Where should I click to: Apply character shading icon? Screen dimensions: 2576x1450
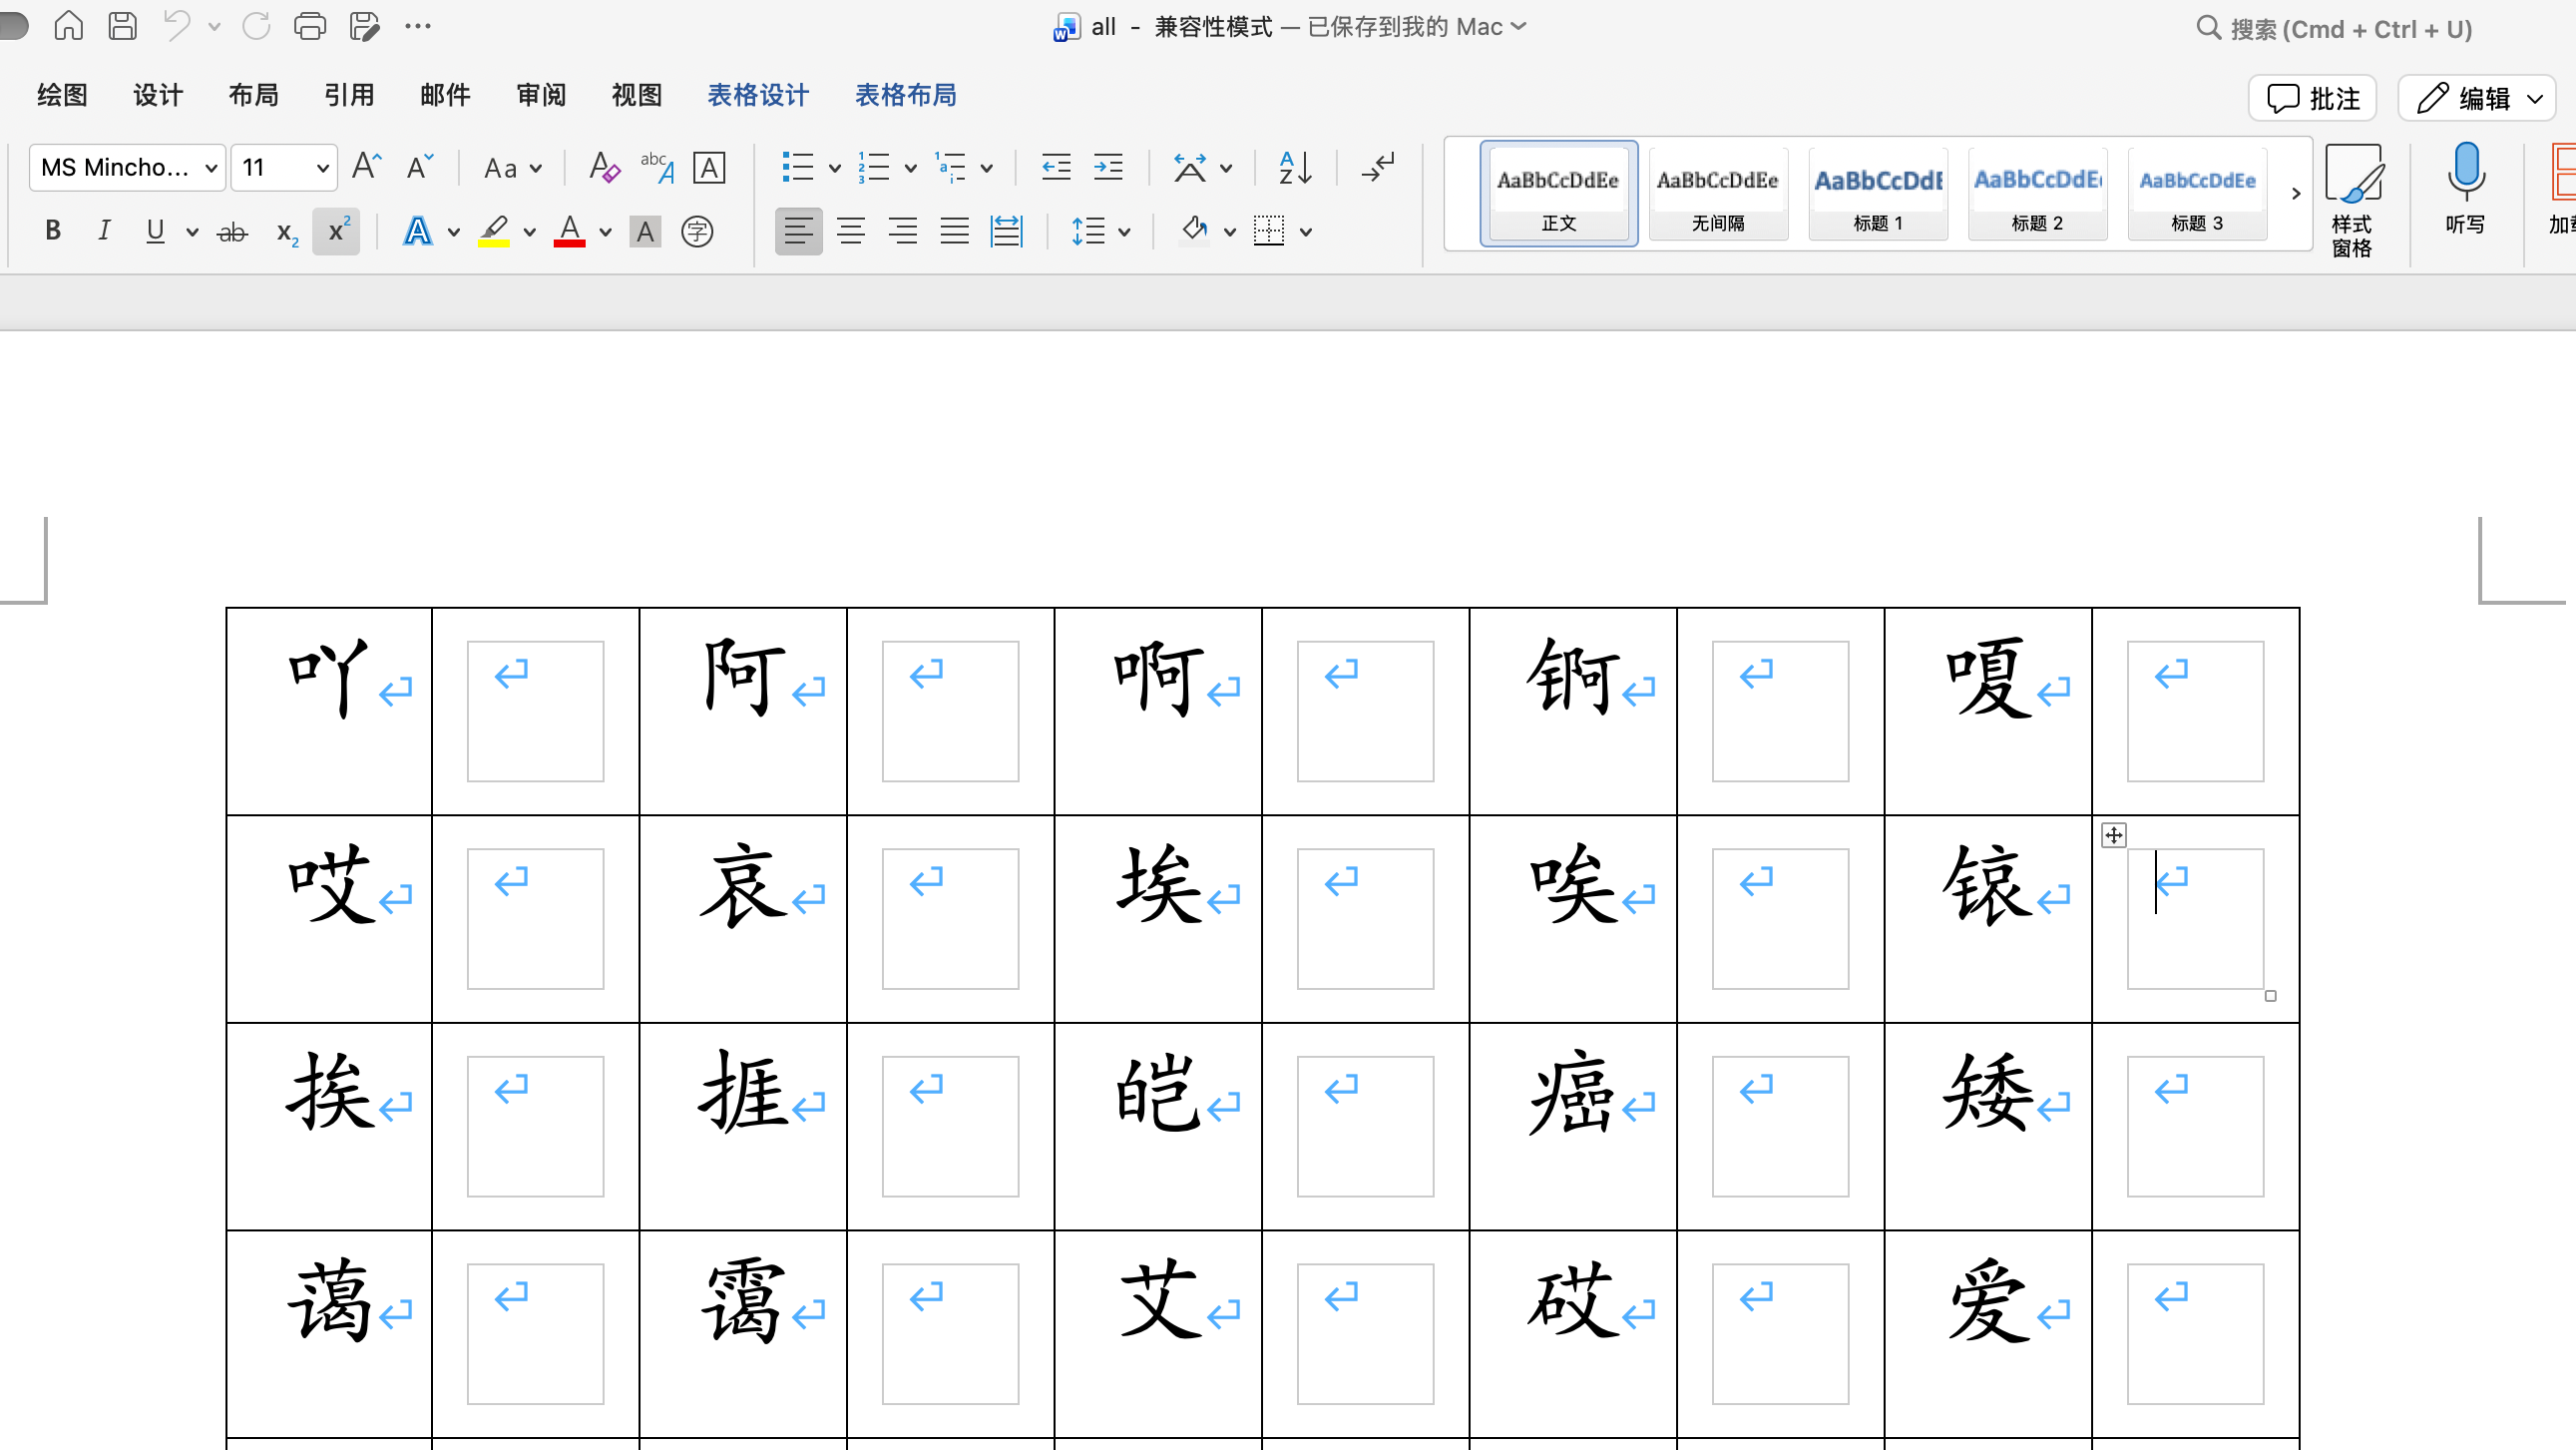[645, 232]
